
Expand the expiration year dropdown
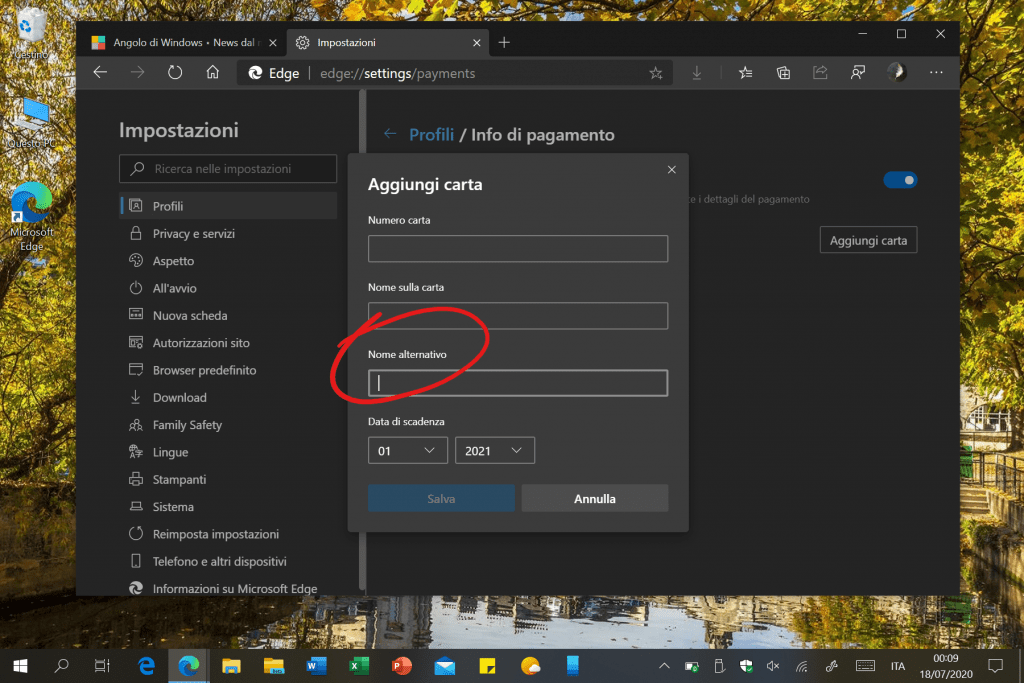[x=495, y=451]
